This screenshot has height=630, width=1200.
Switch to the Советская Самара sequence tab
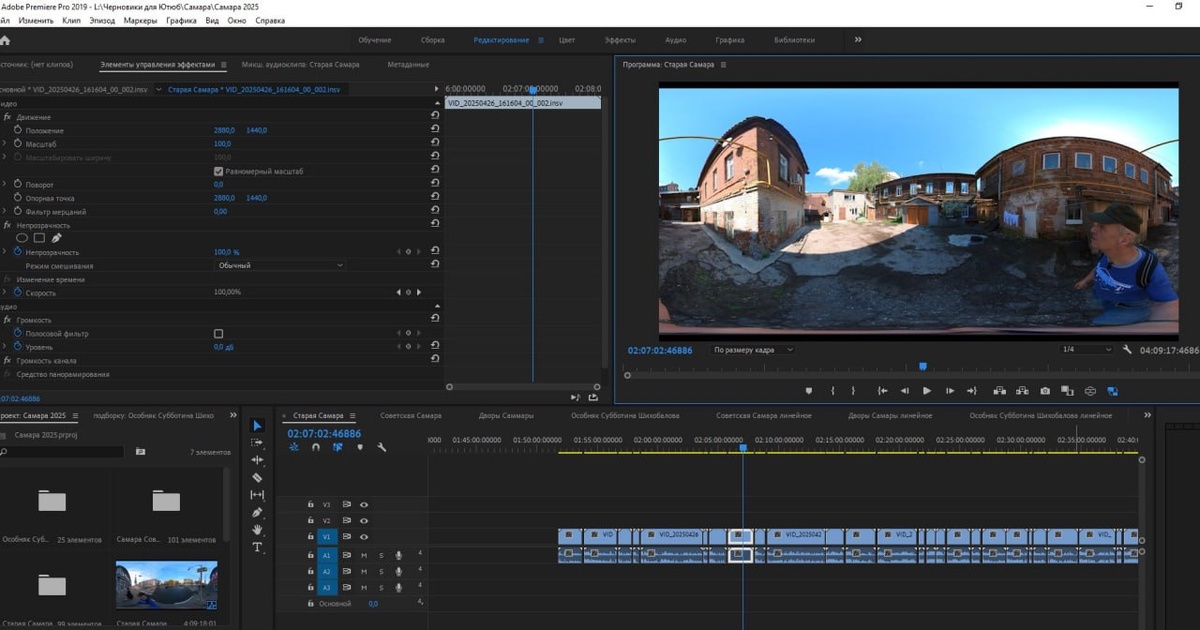coord(411,415)
